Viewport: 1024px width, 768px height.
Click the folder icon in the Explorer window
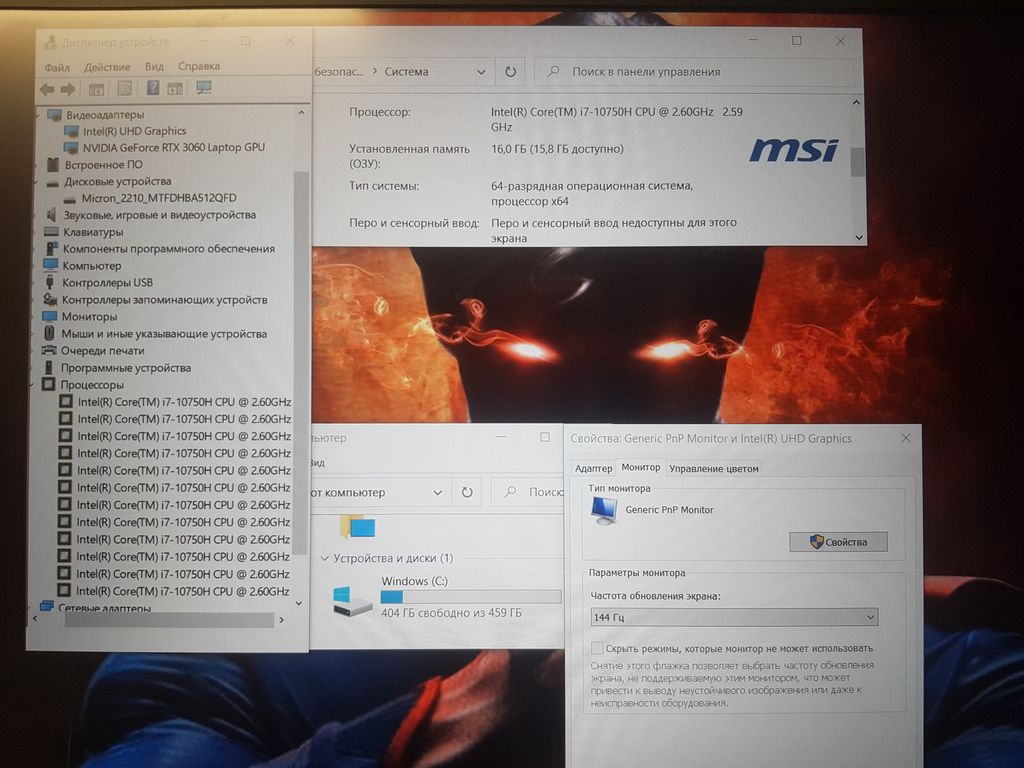click(x=357, y=527)
